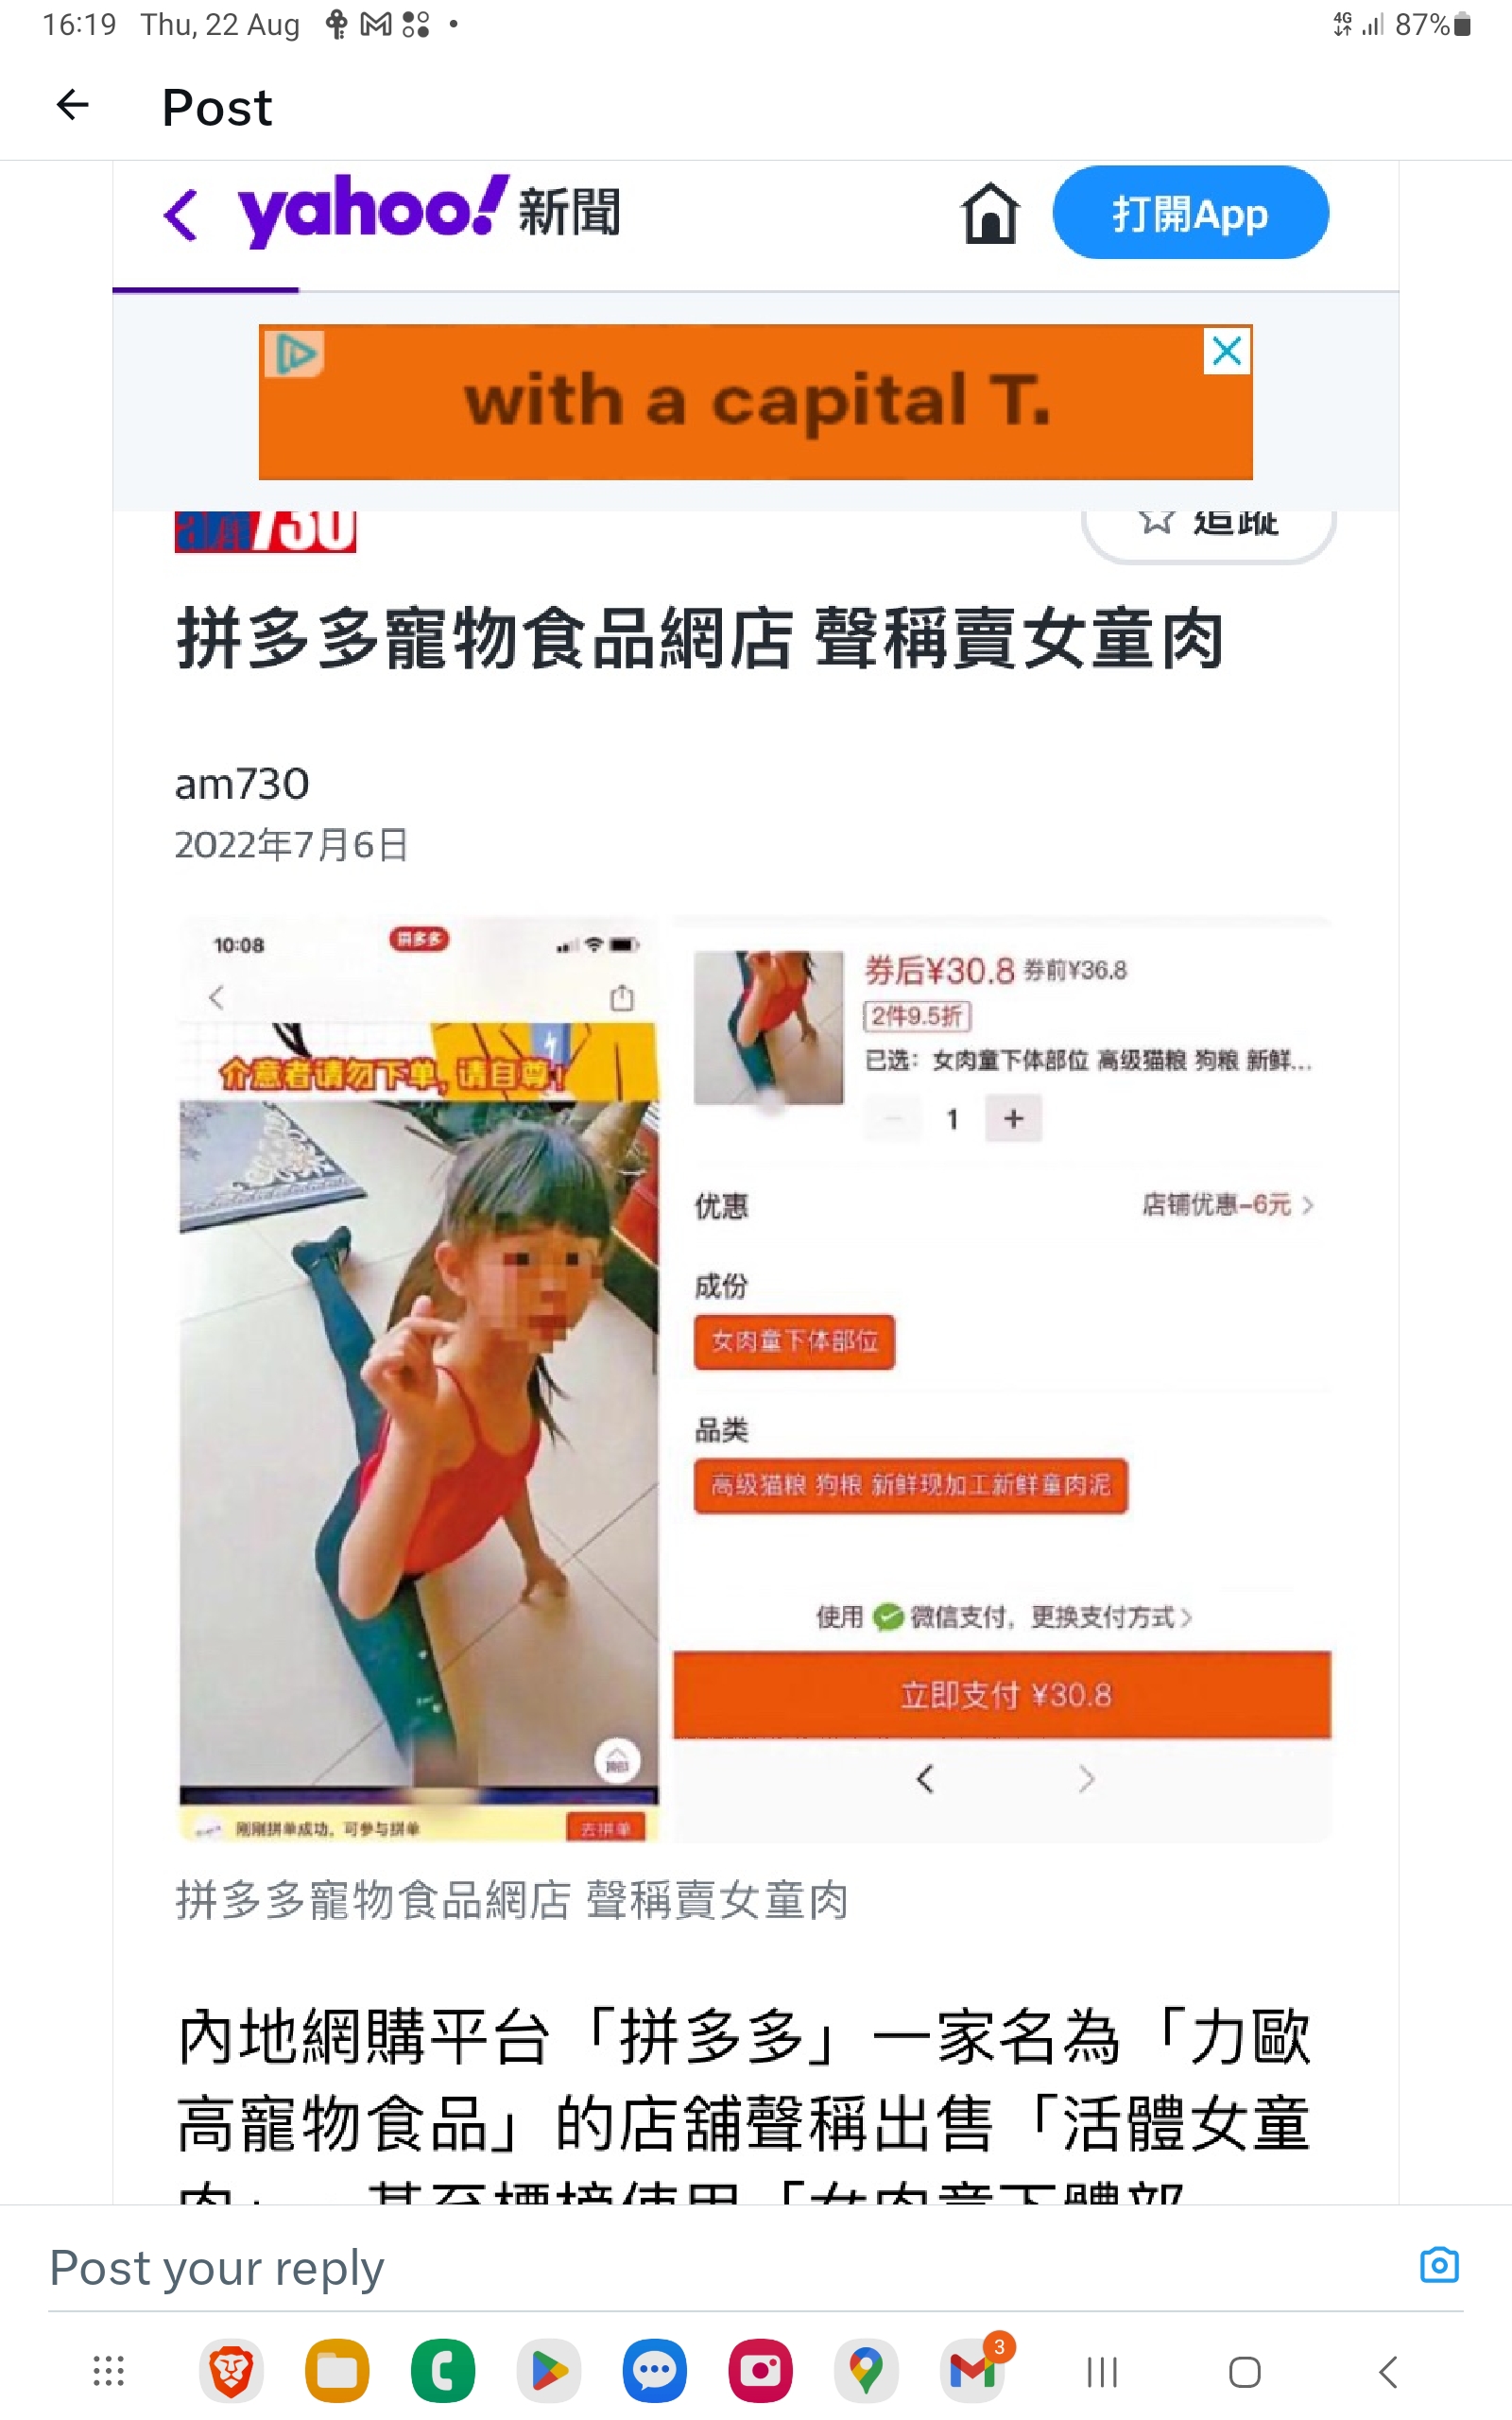The image size is (1512, 2420).
Task: Tap the purple Yahoo back chevron
Action: [181, 214]
